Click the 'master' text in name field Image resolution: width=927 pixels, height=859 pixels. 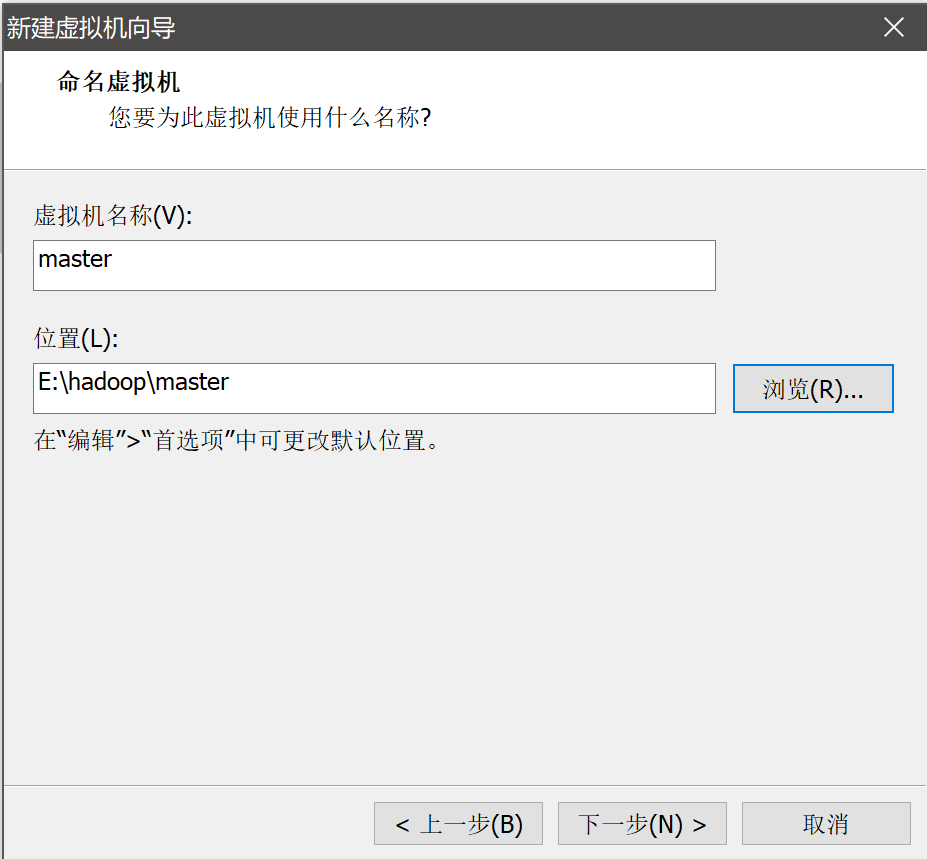pos(75,260)
